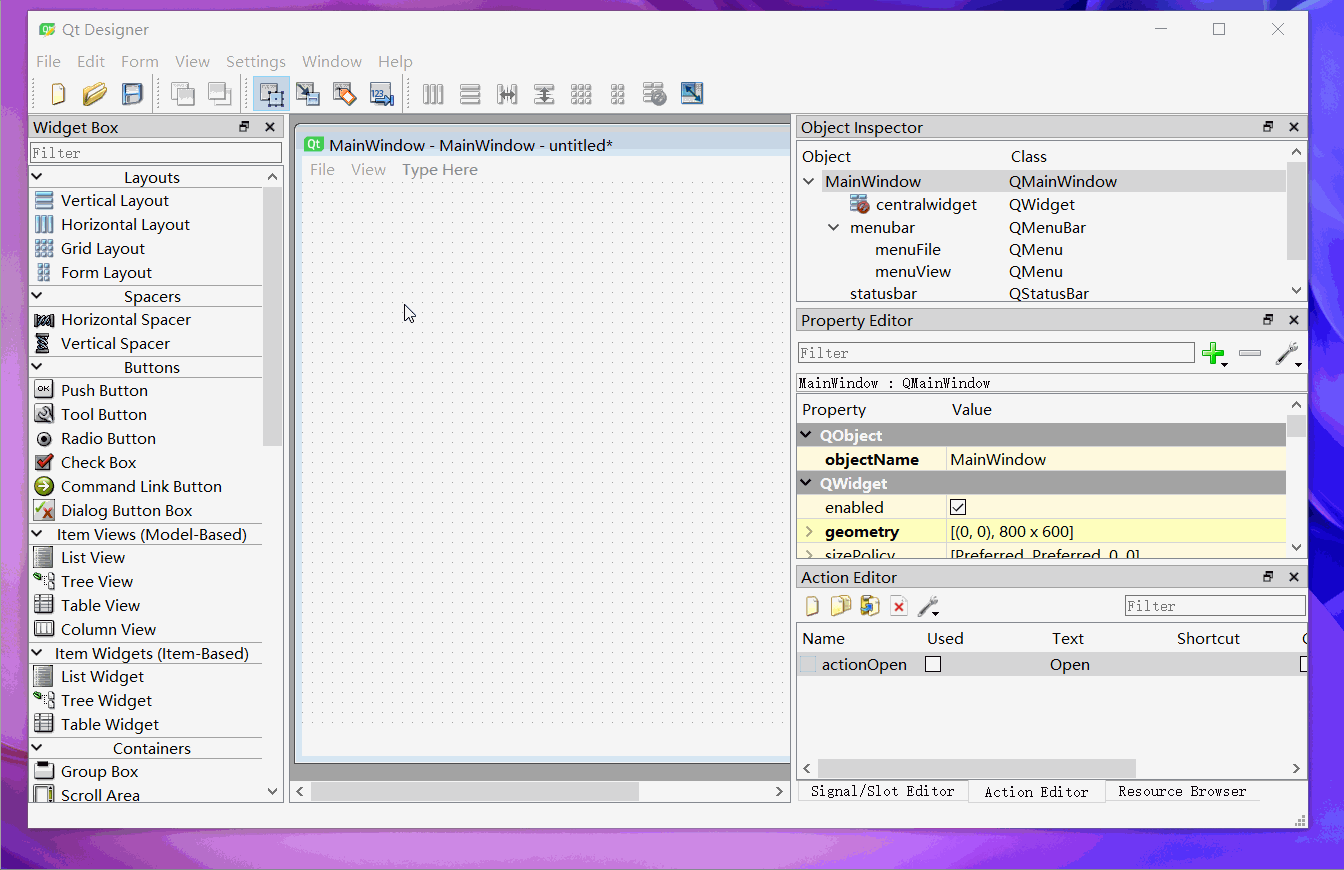Click the Adjust Size toolbar icon
Image resolution: width=1344 pixels, height=870 pixels.
pos(691,94)
